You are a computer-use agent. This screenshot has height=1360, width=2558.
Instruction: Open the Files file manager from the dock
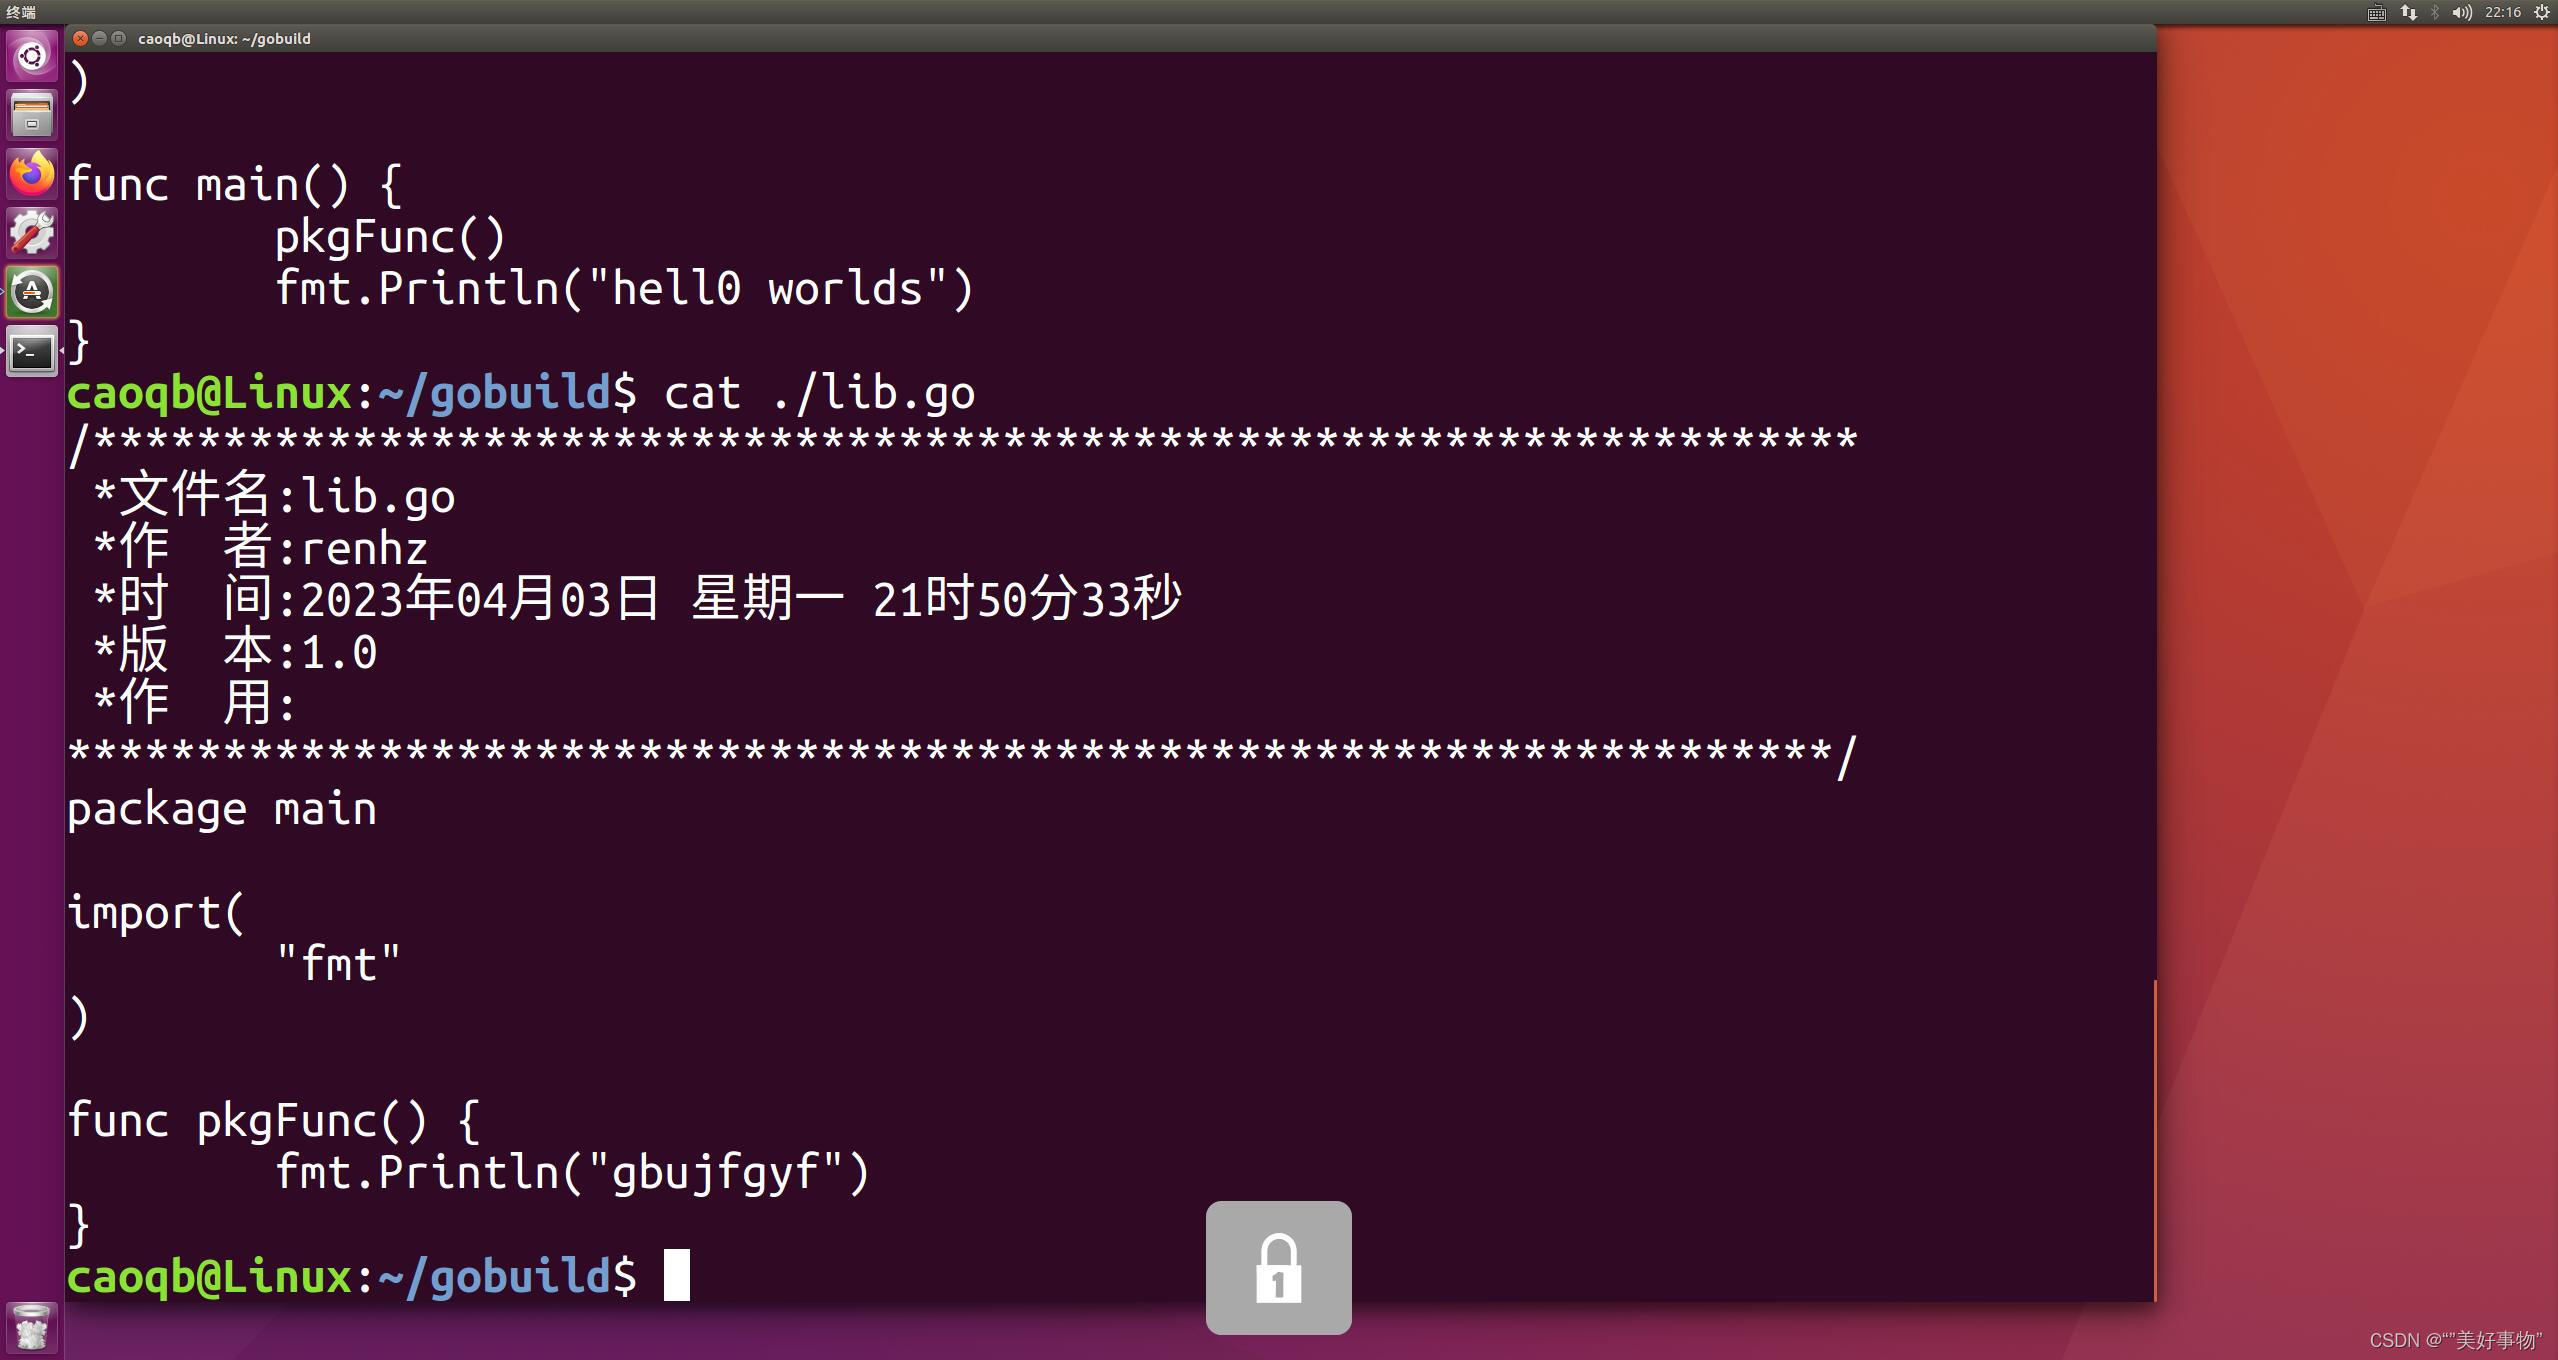click(x=31, y=114)
